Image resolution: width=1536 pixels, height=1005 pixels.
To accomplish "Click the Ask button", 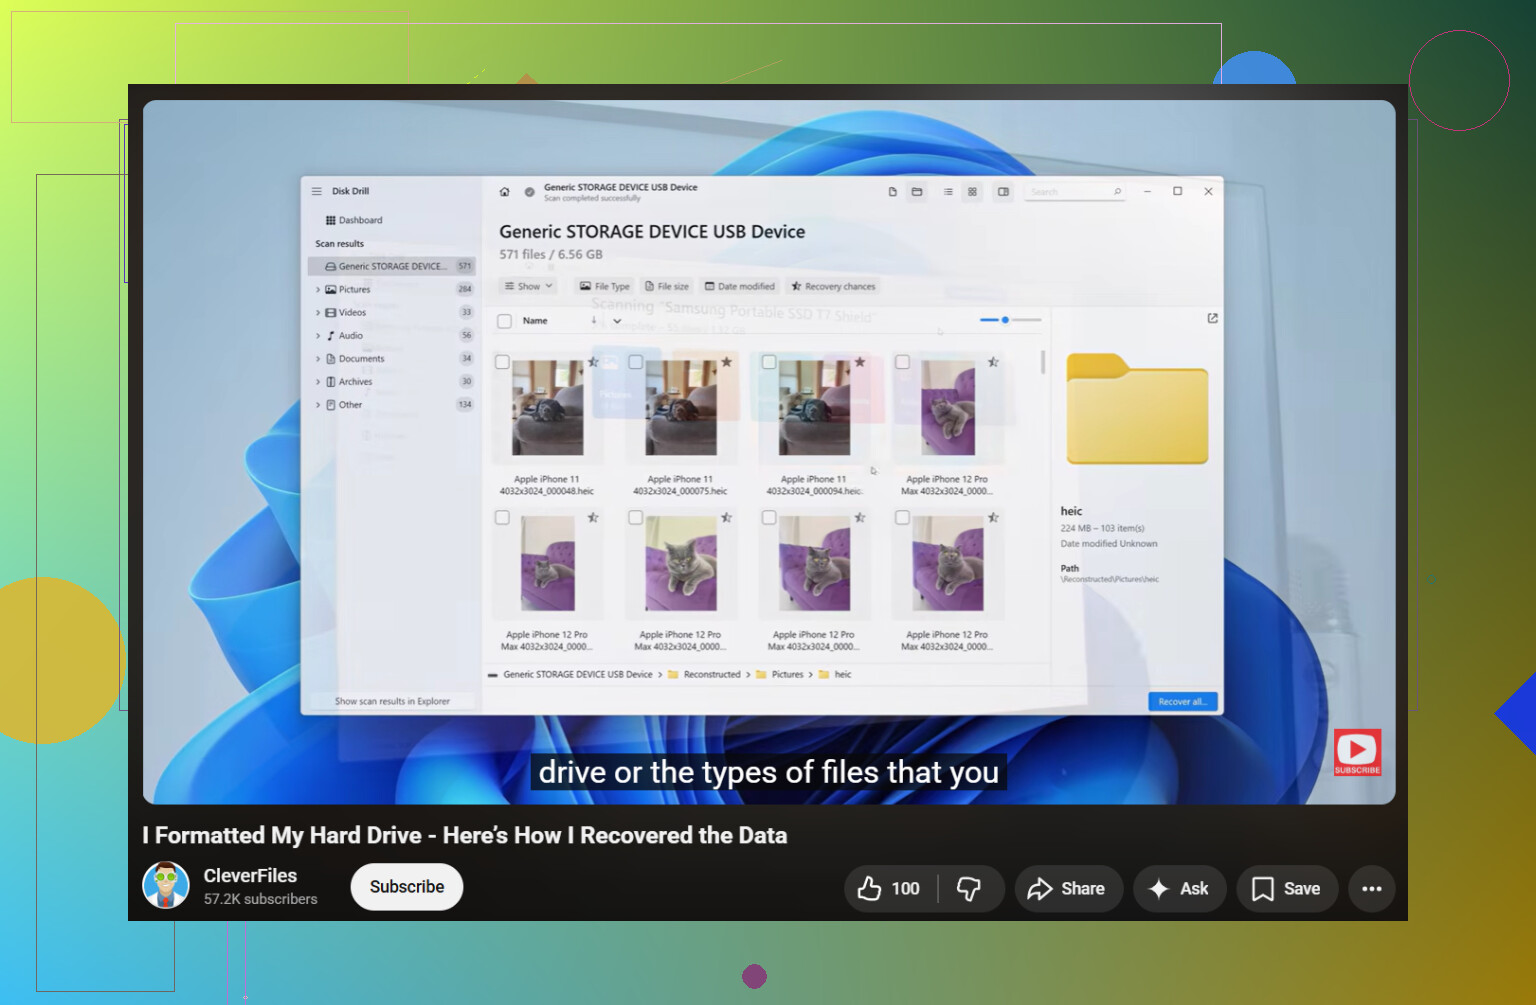I will [x=1180, y=888].
